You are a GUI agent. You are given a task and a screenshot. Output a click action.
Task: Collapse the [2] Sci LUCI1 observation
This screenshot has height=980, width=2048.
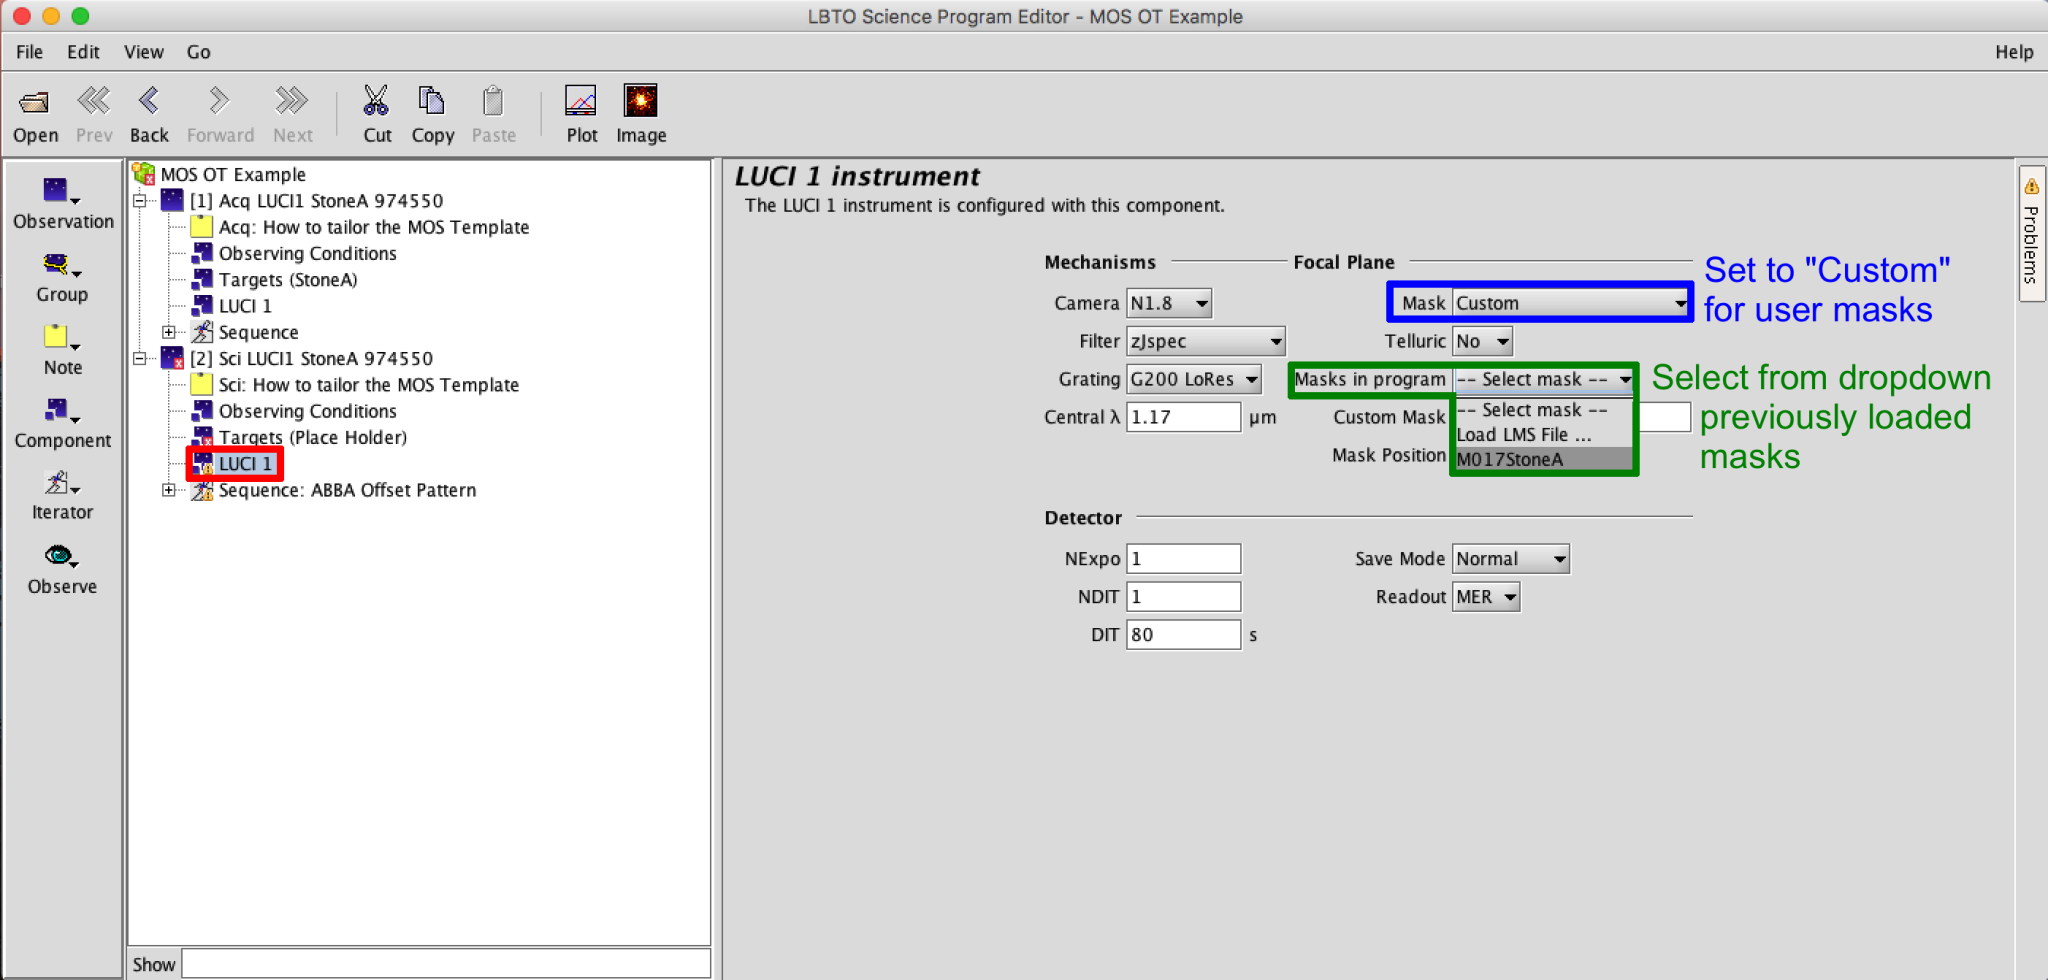click(x=140, y=358)
